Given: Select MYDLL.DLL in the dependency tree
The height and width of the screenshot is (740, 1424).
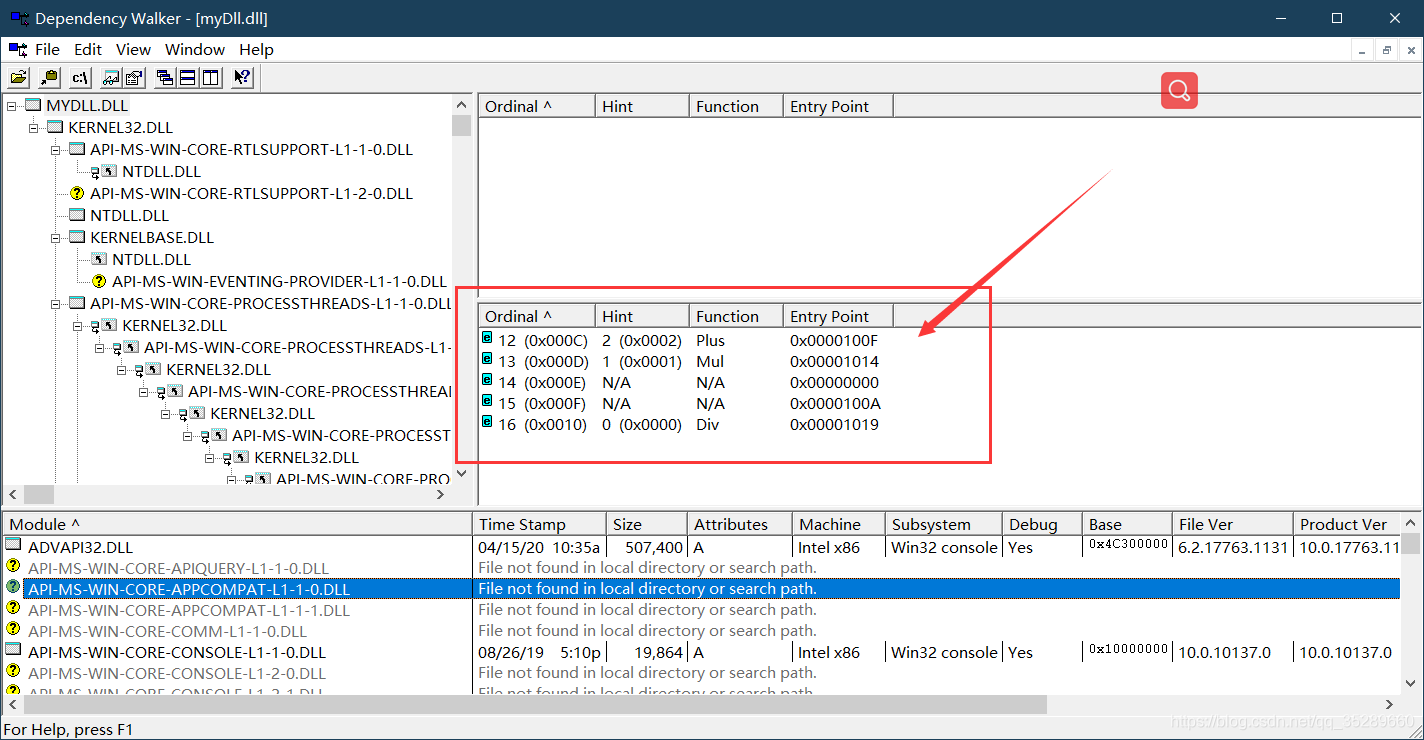Looking at the screenshot, I should click(87, 105).
